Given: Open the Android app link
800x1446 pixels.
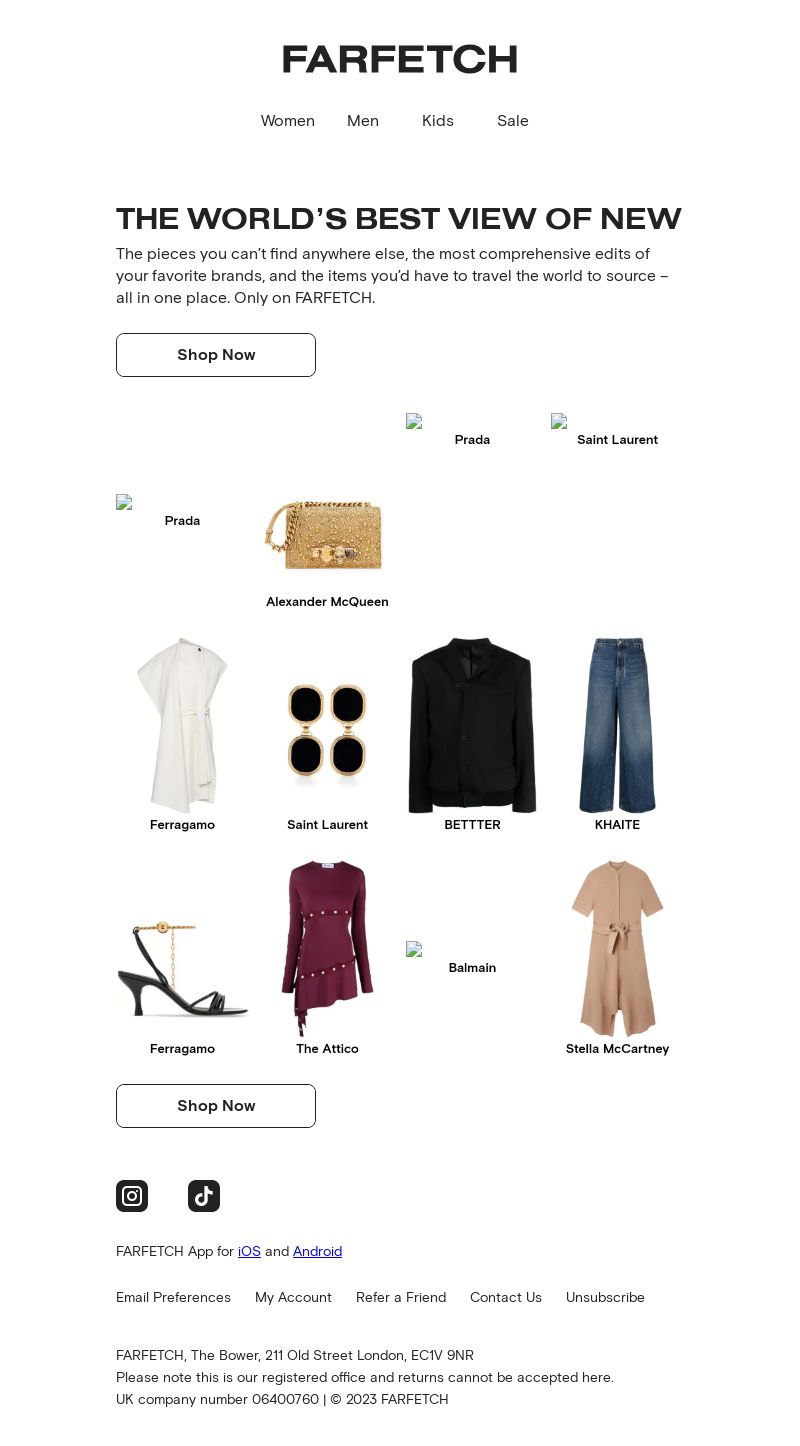Looking at the screenshot, I should [317, 1251].
